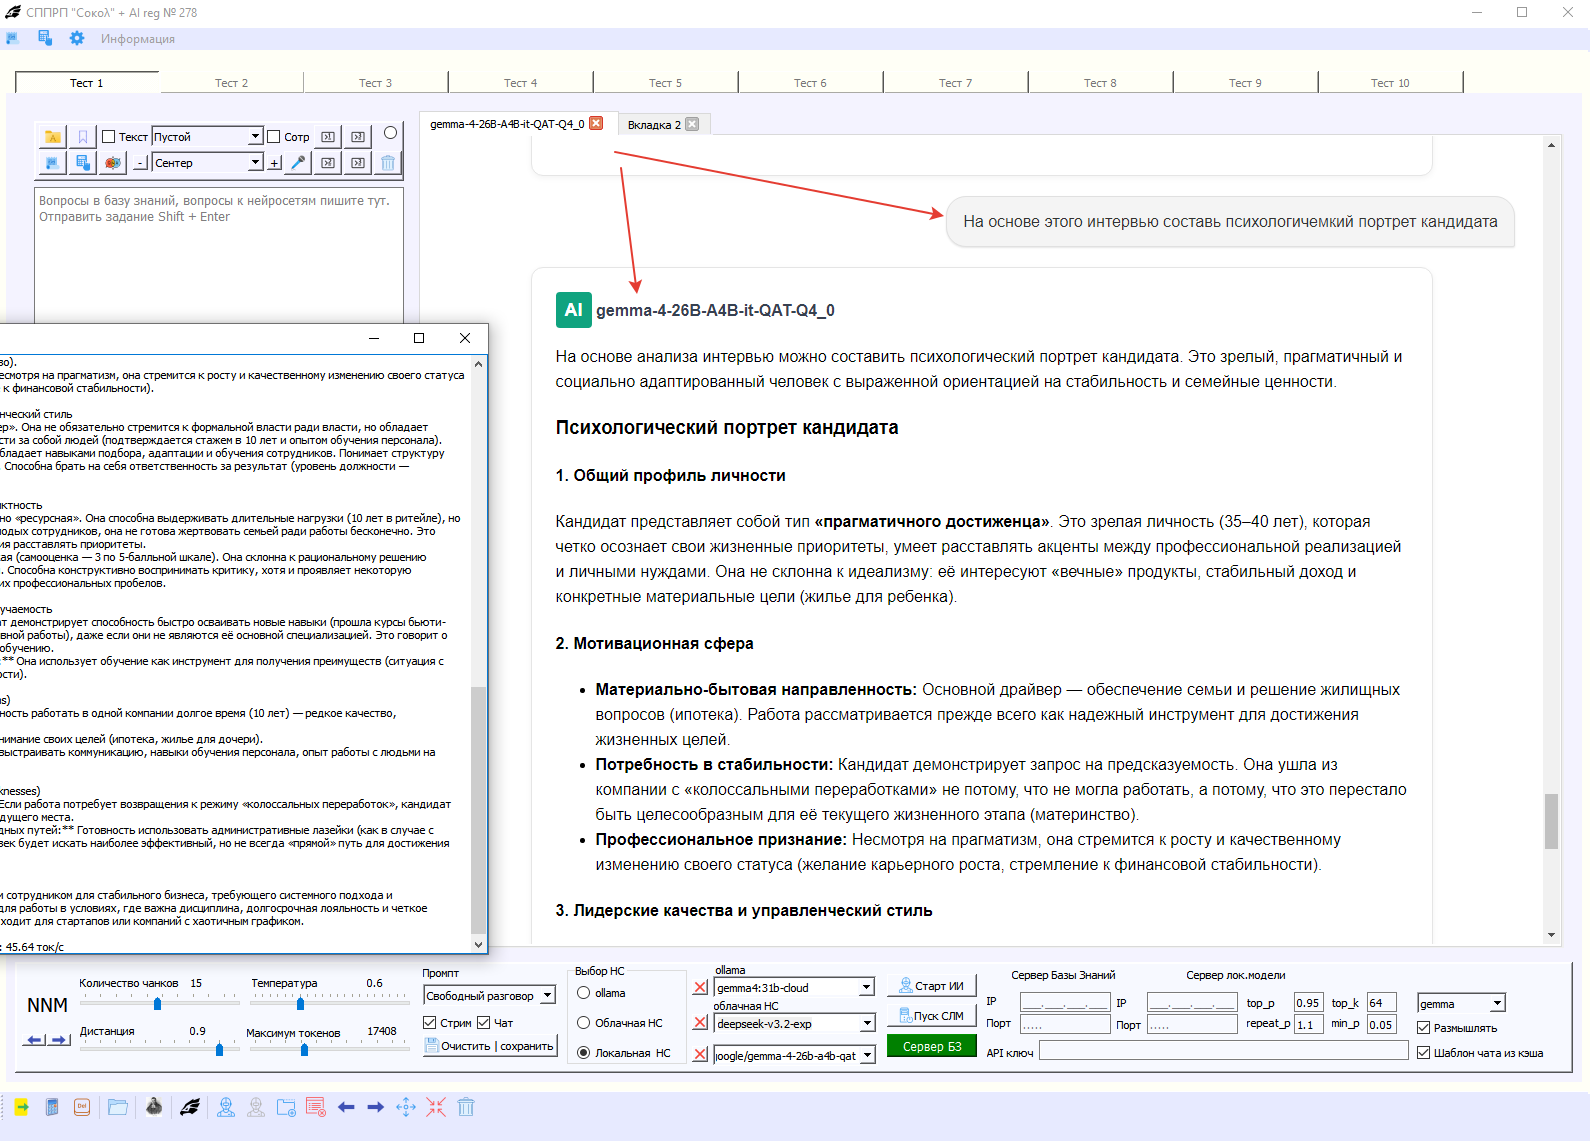1590x1141 pixels.
Task: Toggle the Чат checkbox
Action: click(x=484, y=1023)
